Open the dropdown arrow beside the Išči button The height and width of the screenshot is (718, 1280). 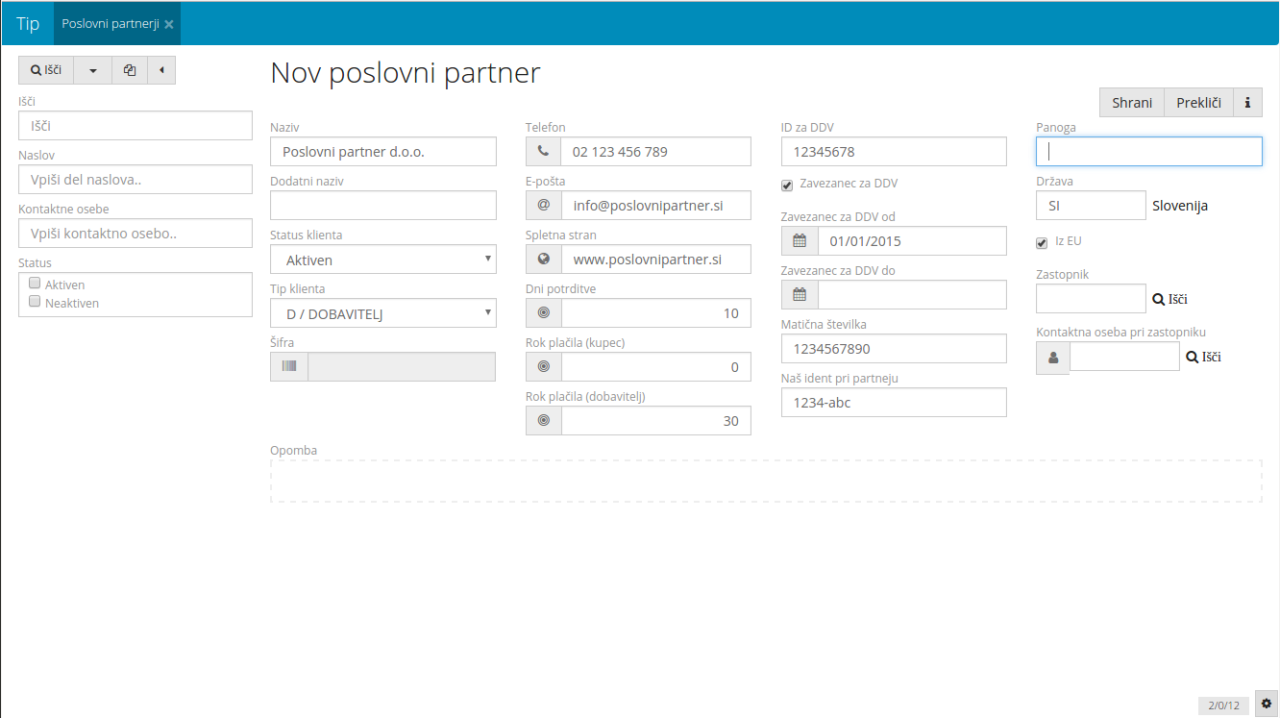[93, 70]
